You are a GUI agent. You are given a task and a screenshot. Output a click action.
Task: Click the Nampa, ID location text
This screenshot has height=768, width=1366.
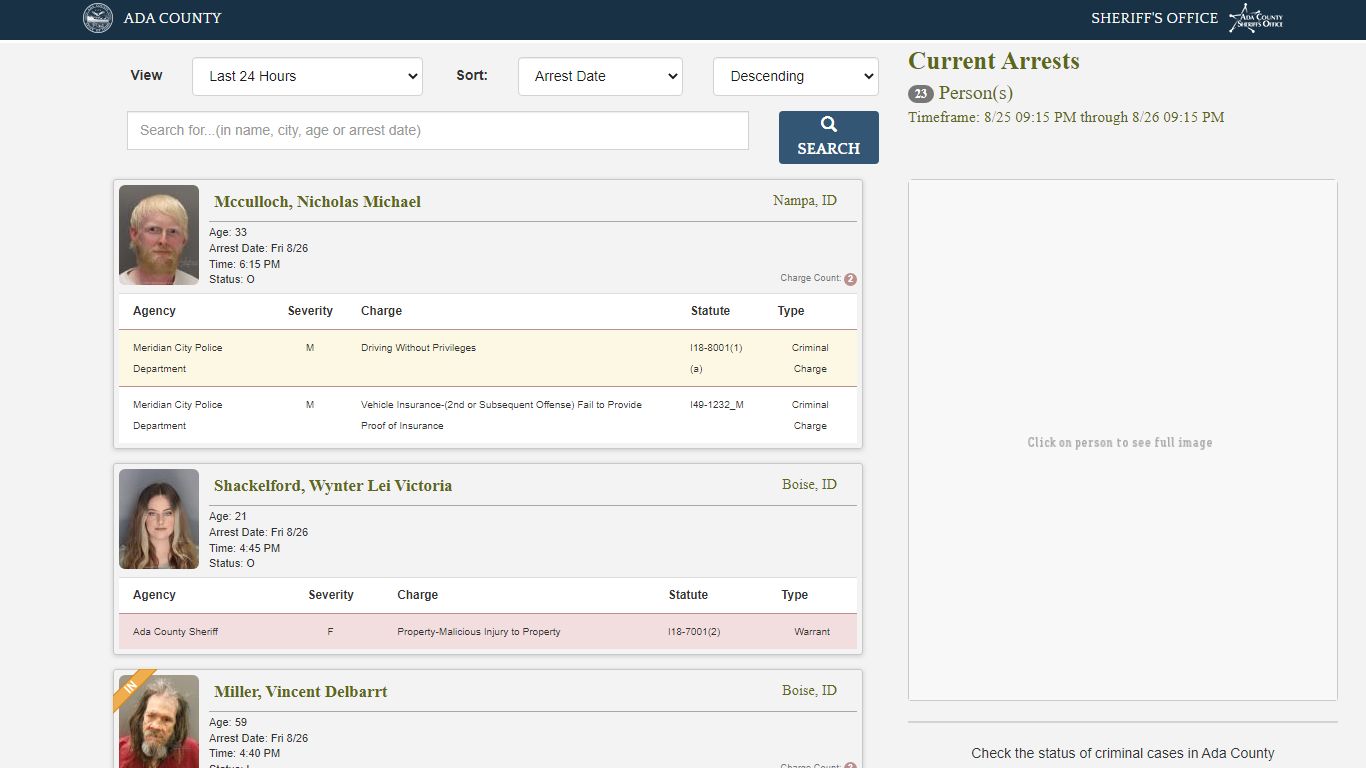[805, 201]
